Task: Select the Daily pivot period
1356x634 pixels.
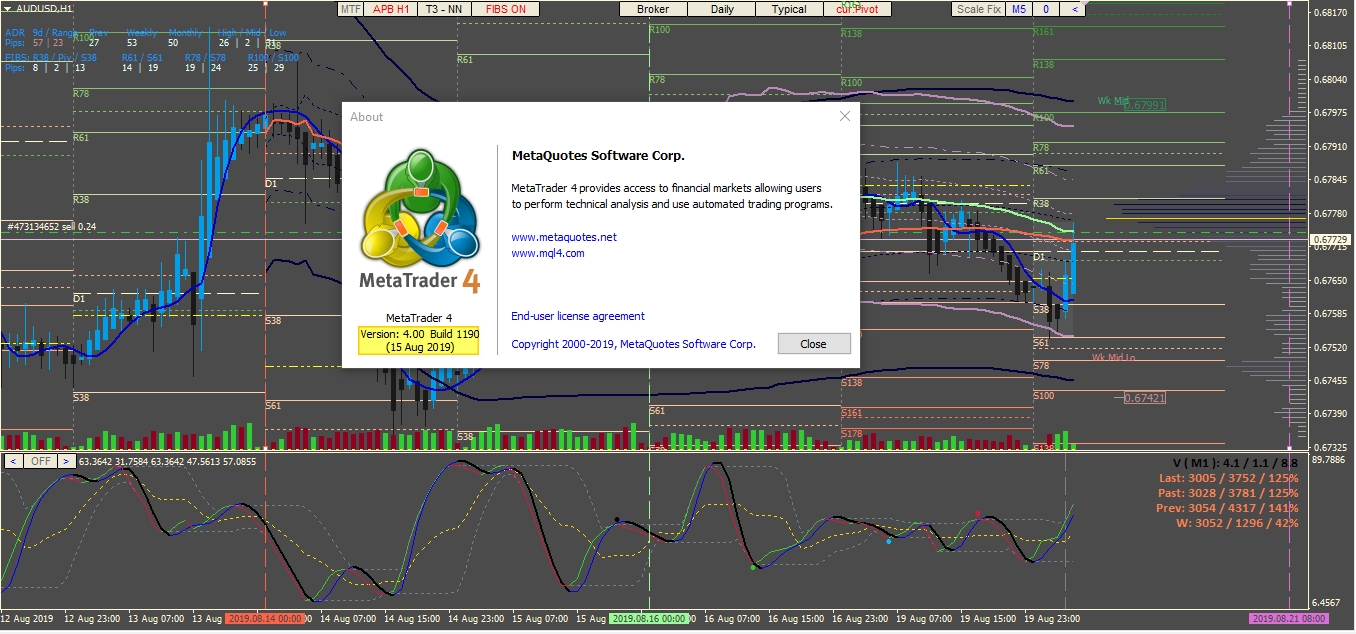Action: pyautogui.click(x=722, y=9)
